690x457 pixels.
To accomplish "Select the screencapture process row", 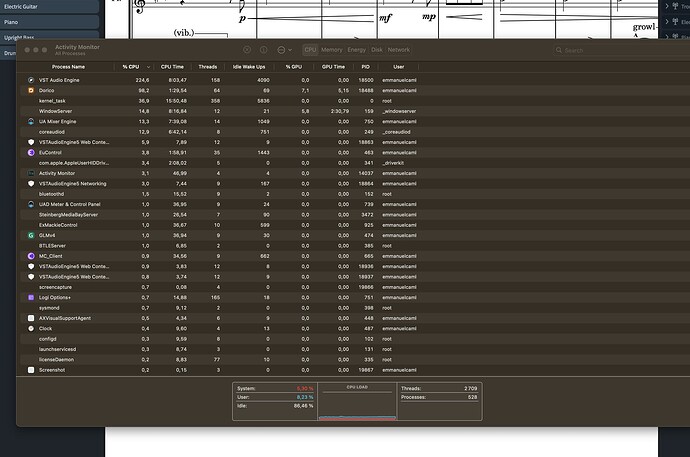I will tap(353, 287).
